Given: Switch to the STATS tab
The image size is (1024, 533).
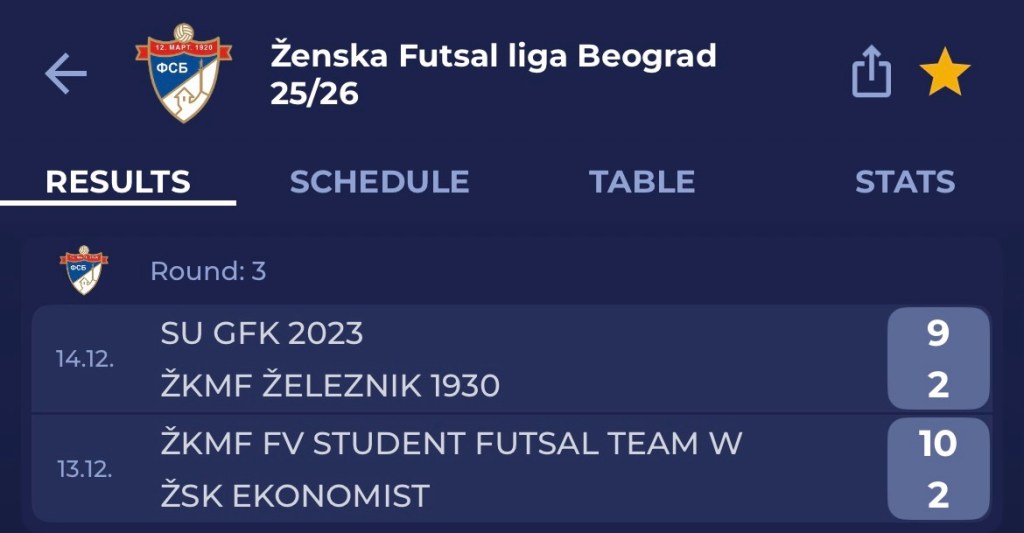Looking at the screenshot, I should point(905,182).
